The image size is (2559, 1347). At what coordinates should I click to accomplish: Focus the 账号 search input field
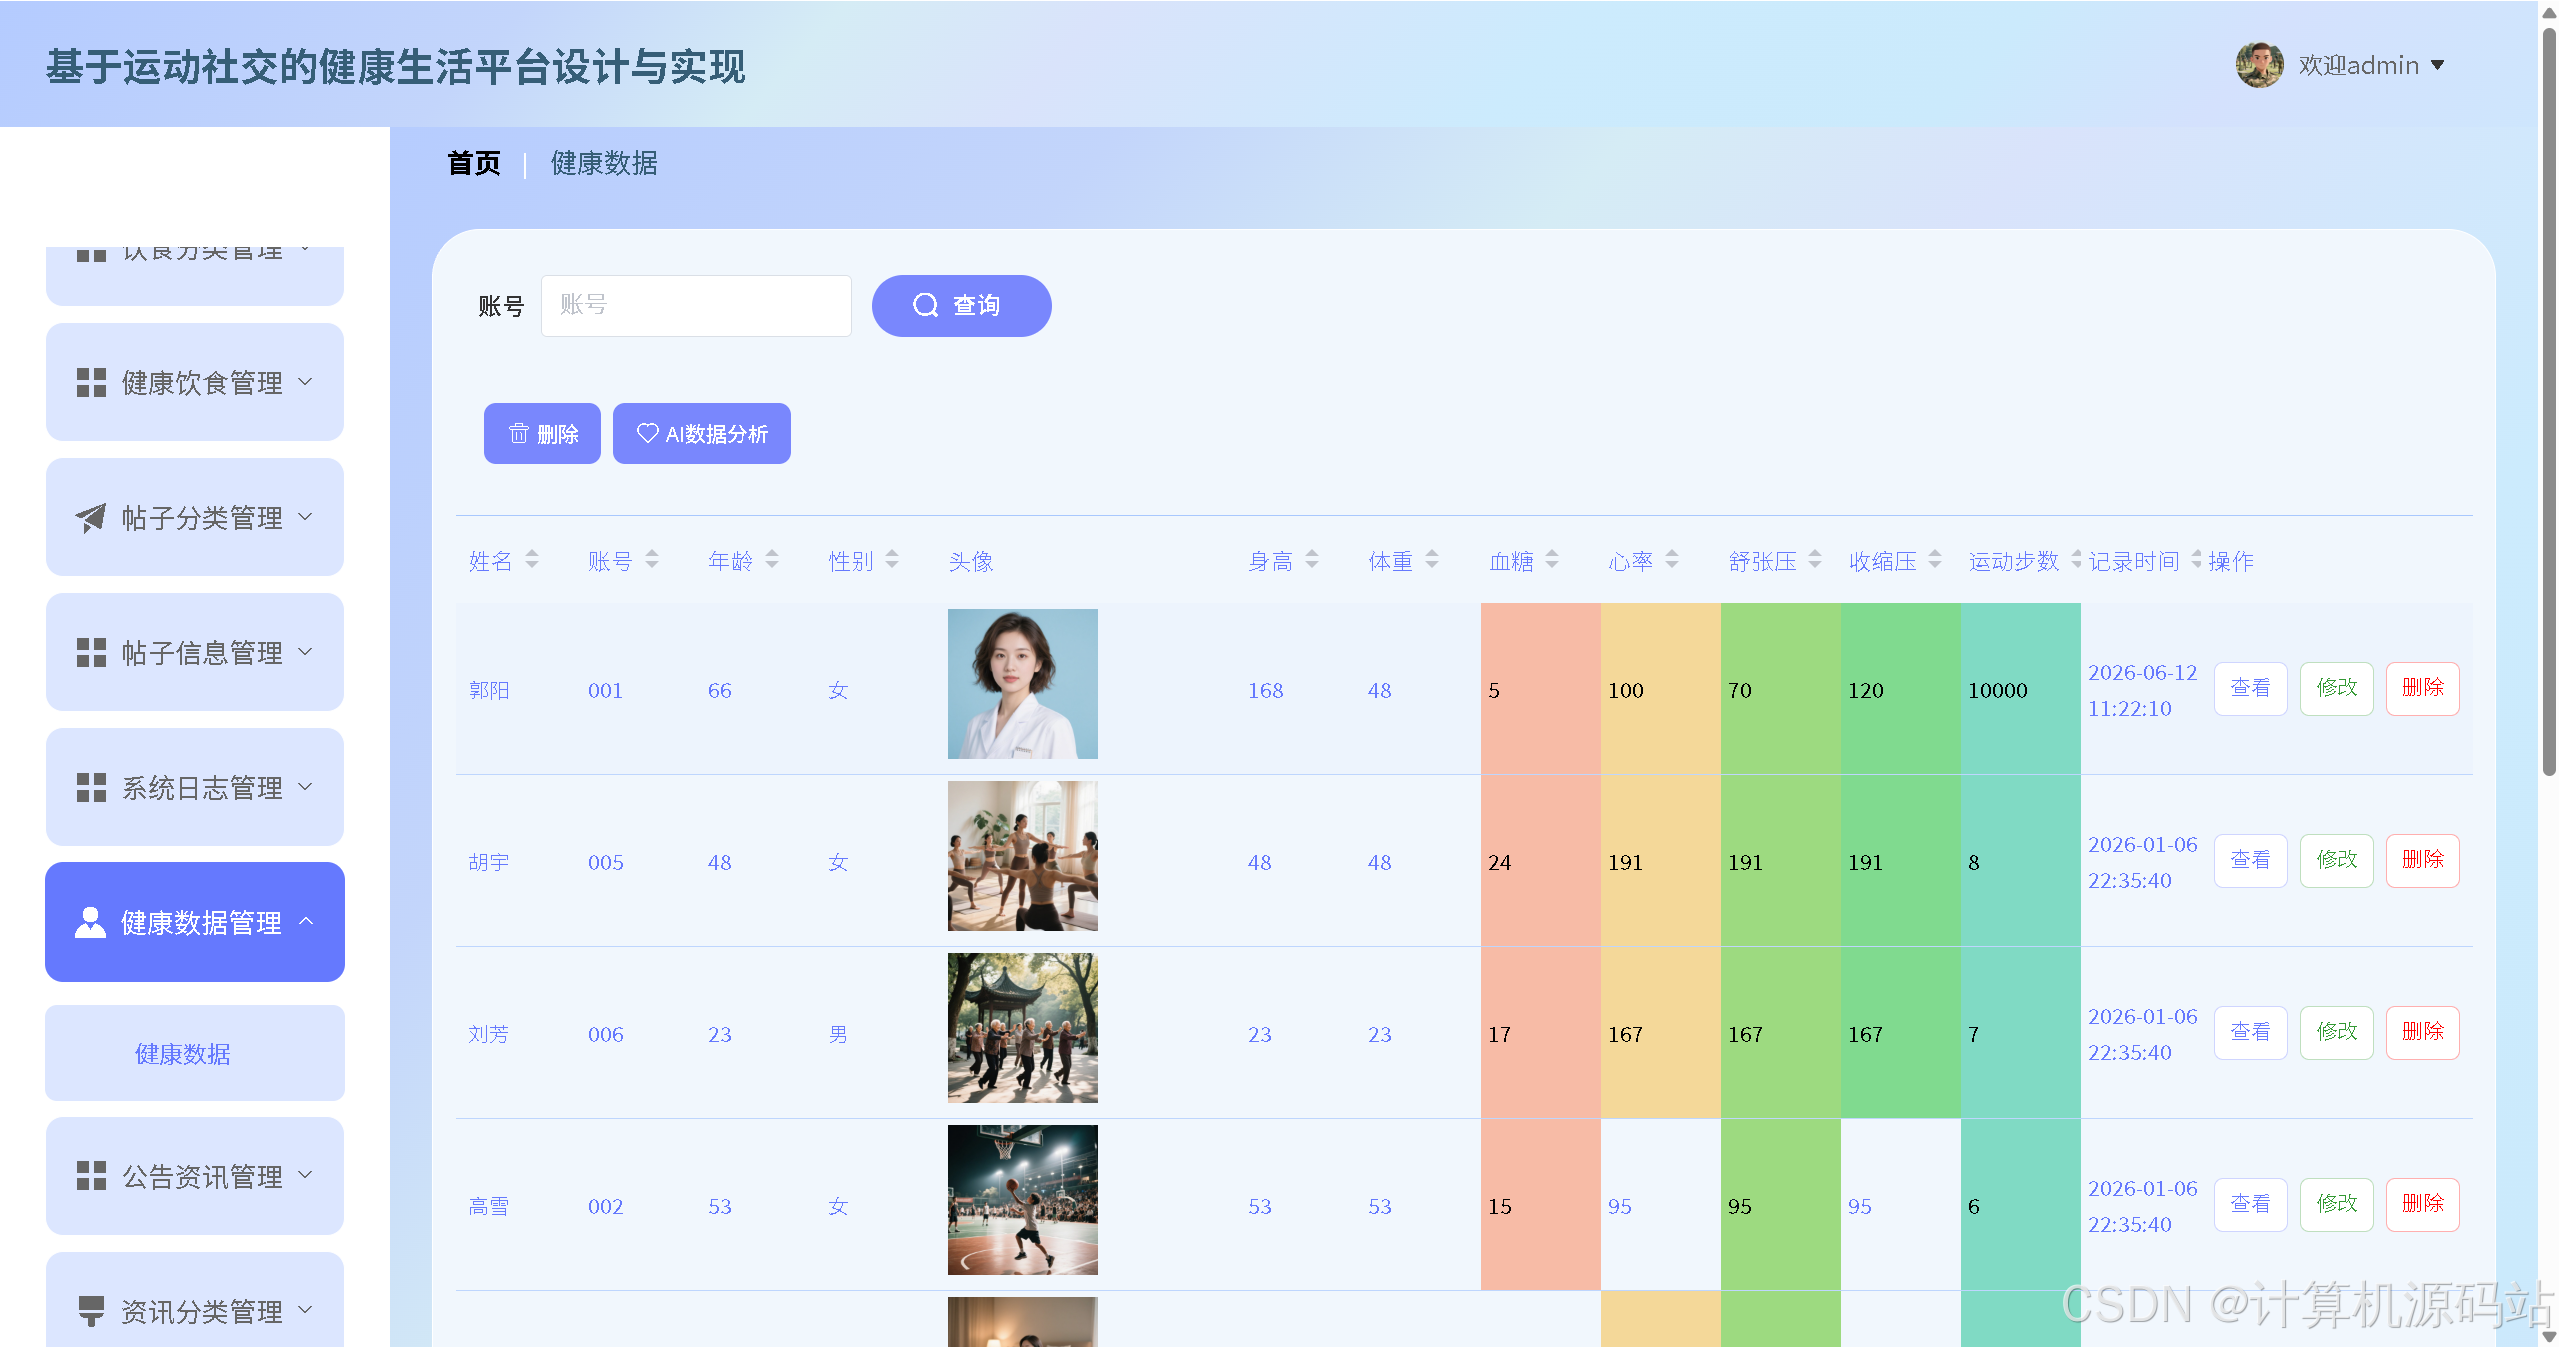point(696,305)
